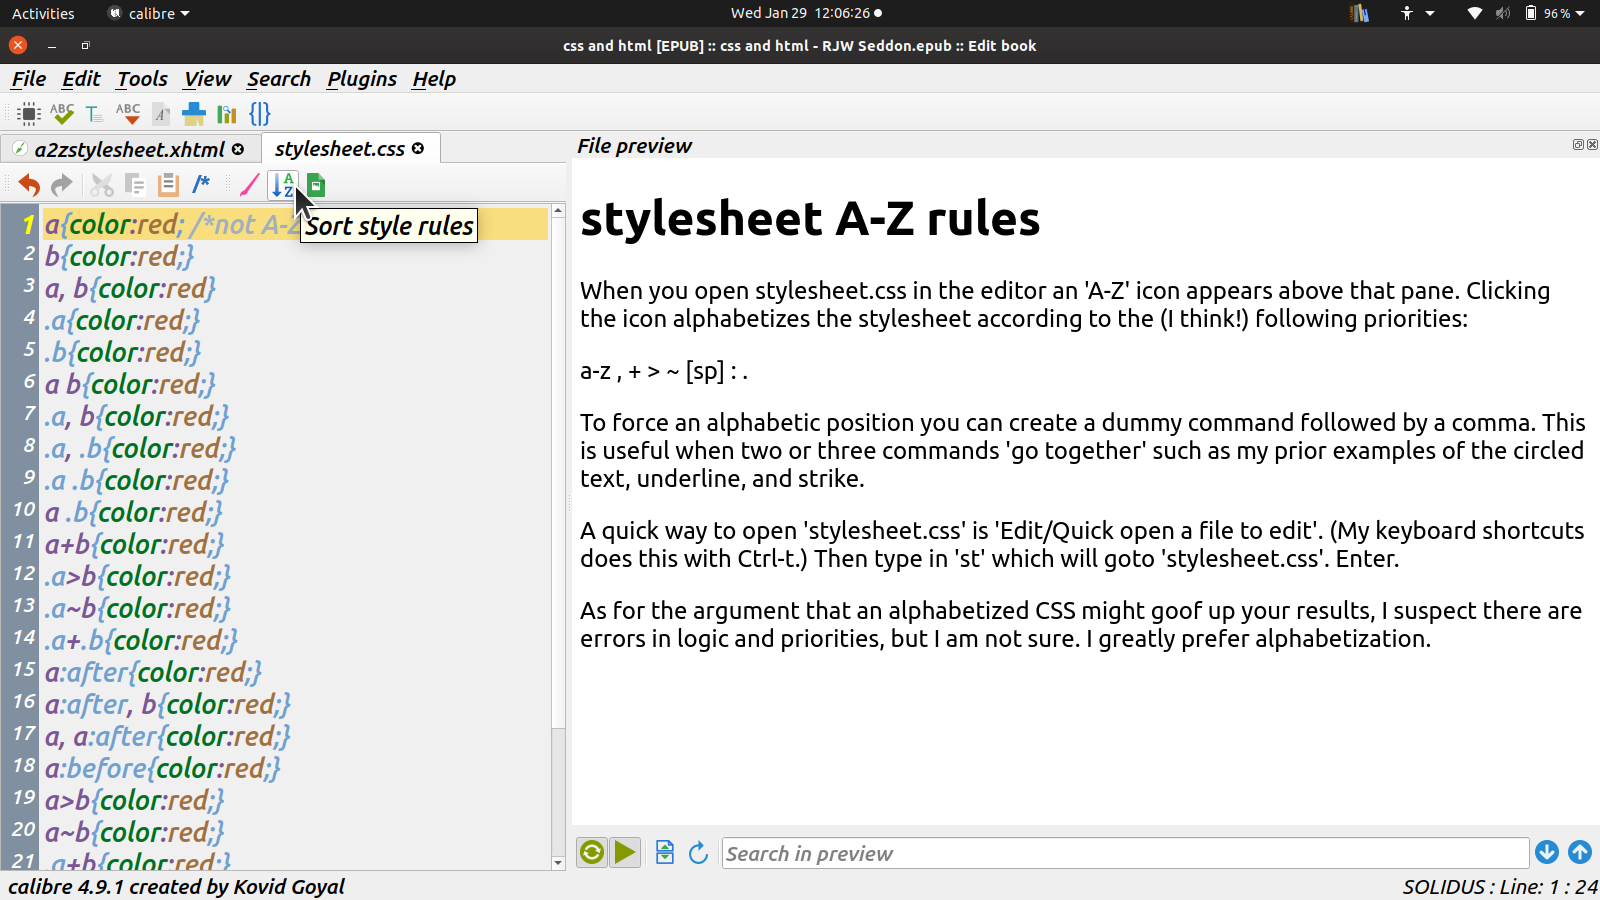The height and width of the screenshot is (900, 1600).
Task: Open the Plugins menu
Action: pos(361,79)
